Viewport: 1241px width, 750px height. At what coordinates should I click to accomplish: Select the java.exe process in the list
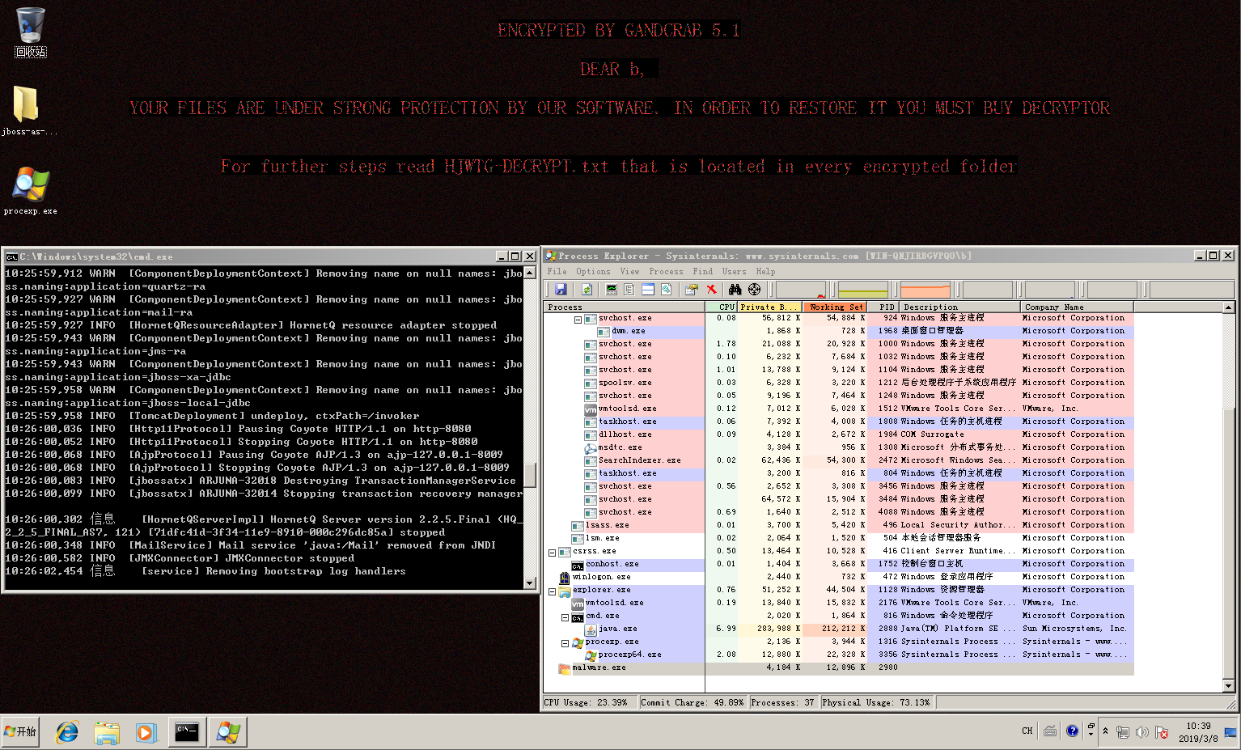(617, 629)
